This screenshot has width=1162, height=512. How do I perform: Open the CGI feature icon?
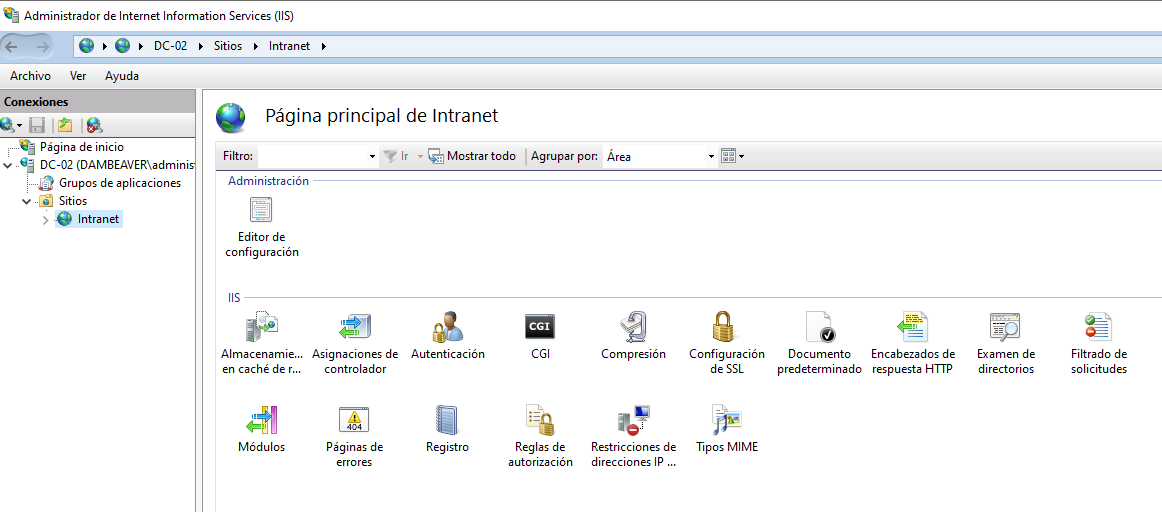540,326
